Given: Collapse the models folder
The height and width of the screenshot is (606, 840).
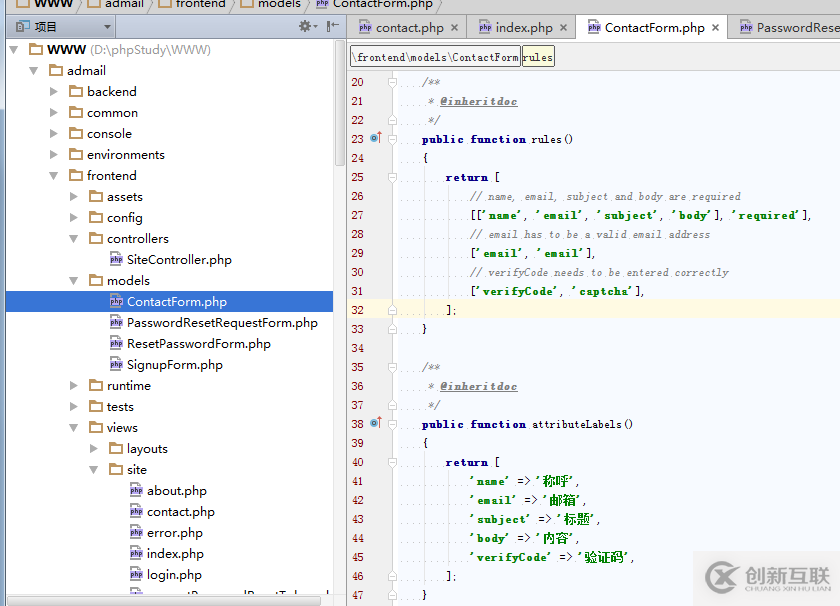Looking at the screenshot, I should tap(75, 281).
